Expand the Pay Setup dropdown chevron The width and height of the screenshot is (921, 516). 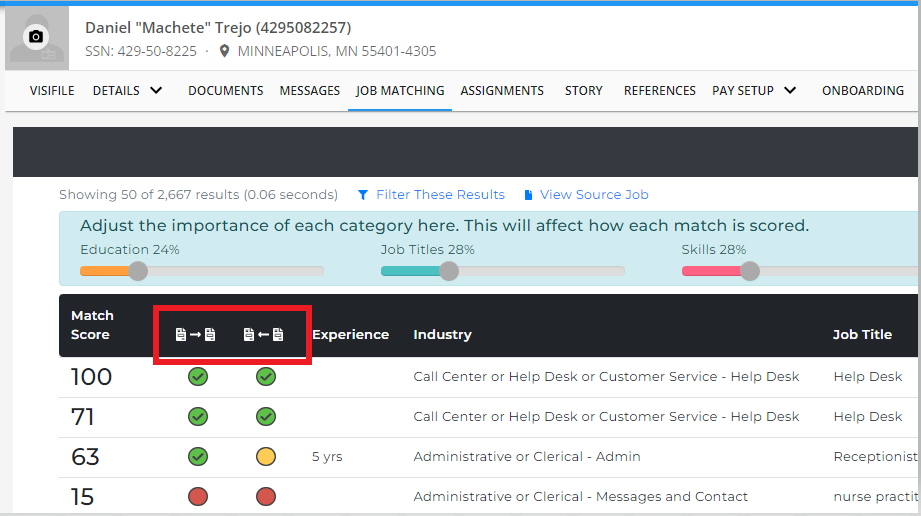[x=790, y=91]
